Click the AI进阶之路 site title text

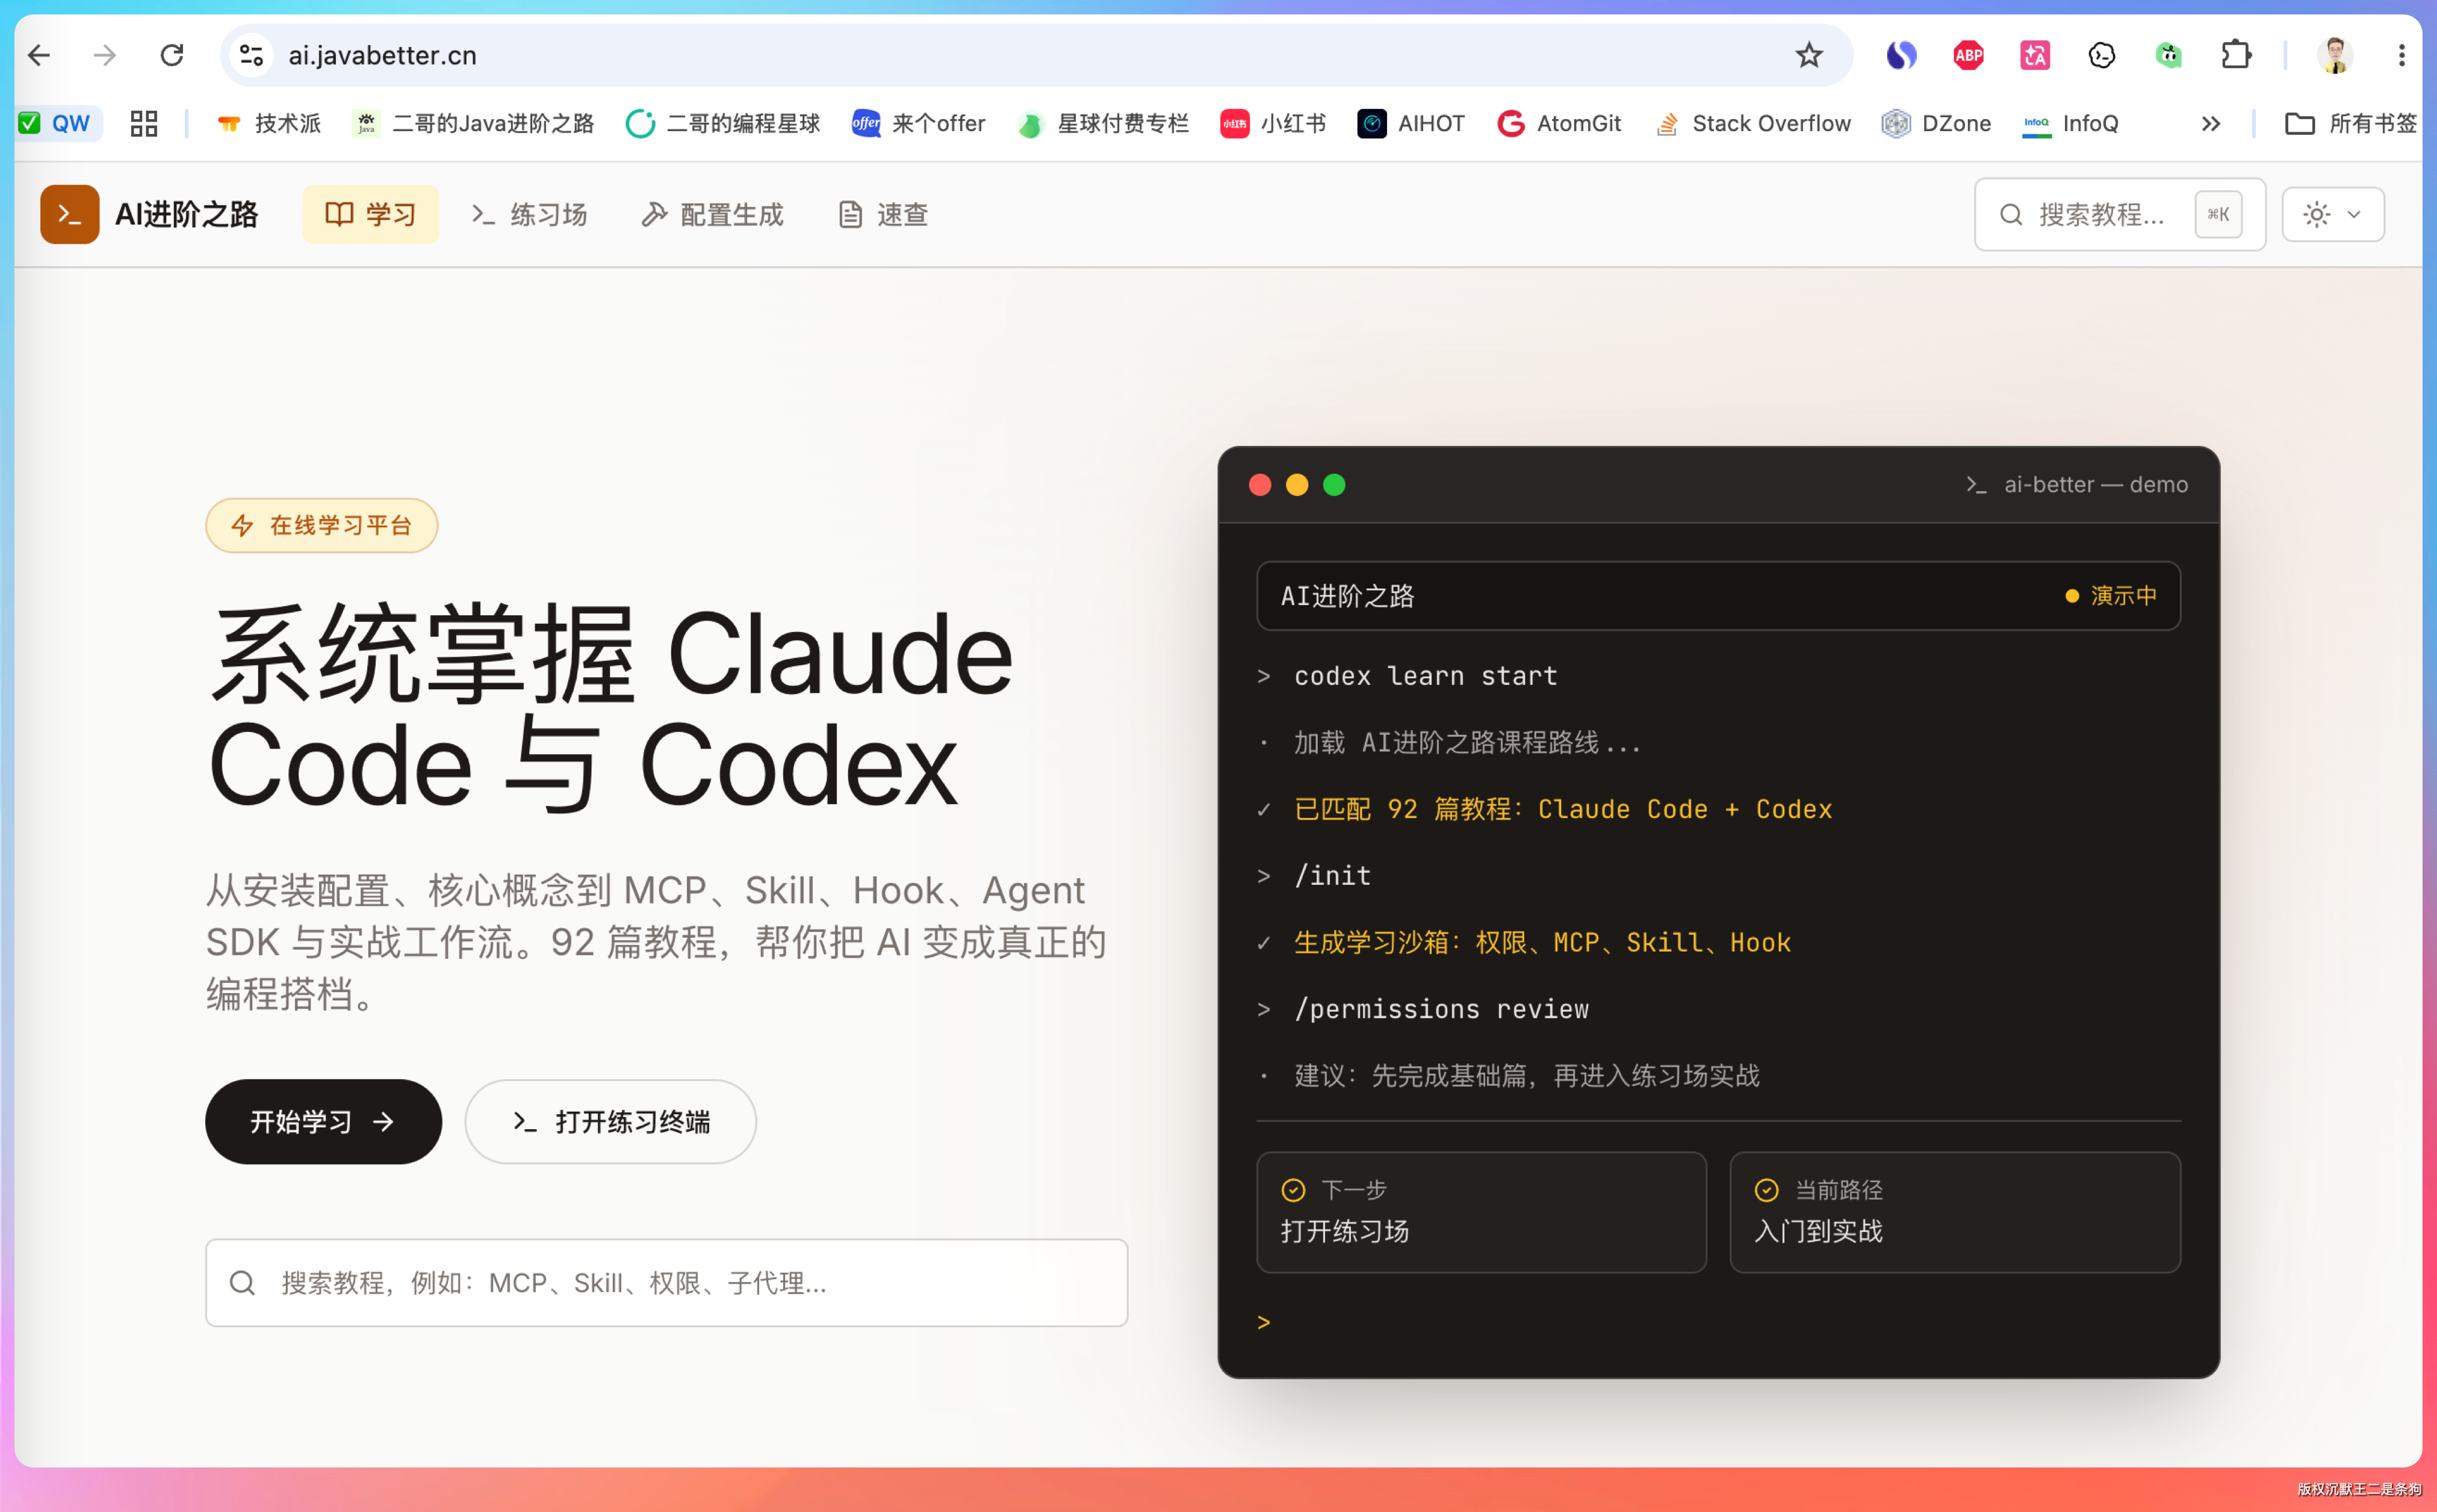point(187,214)
